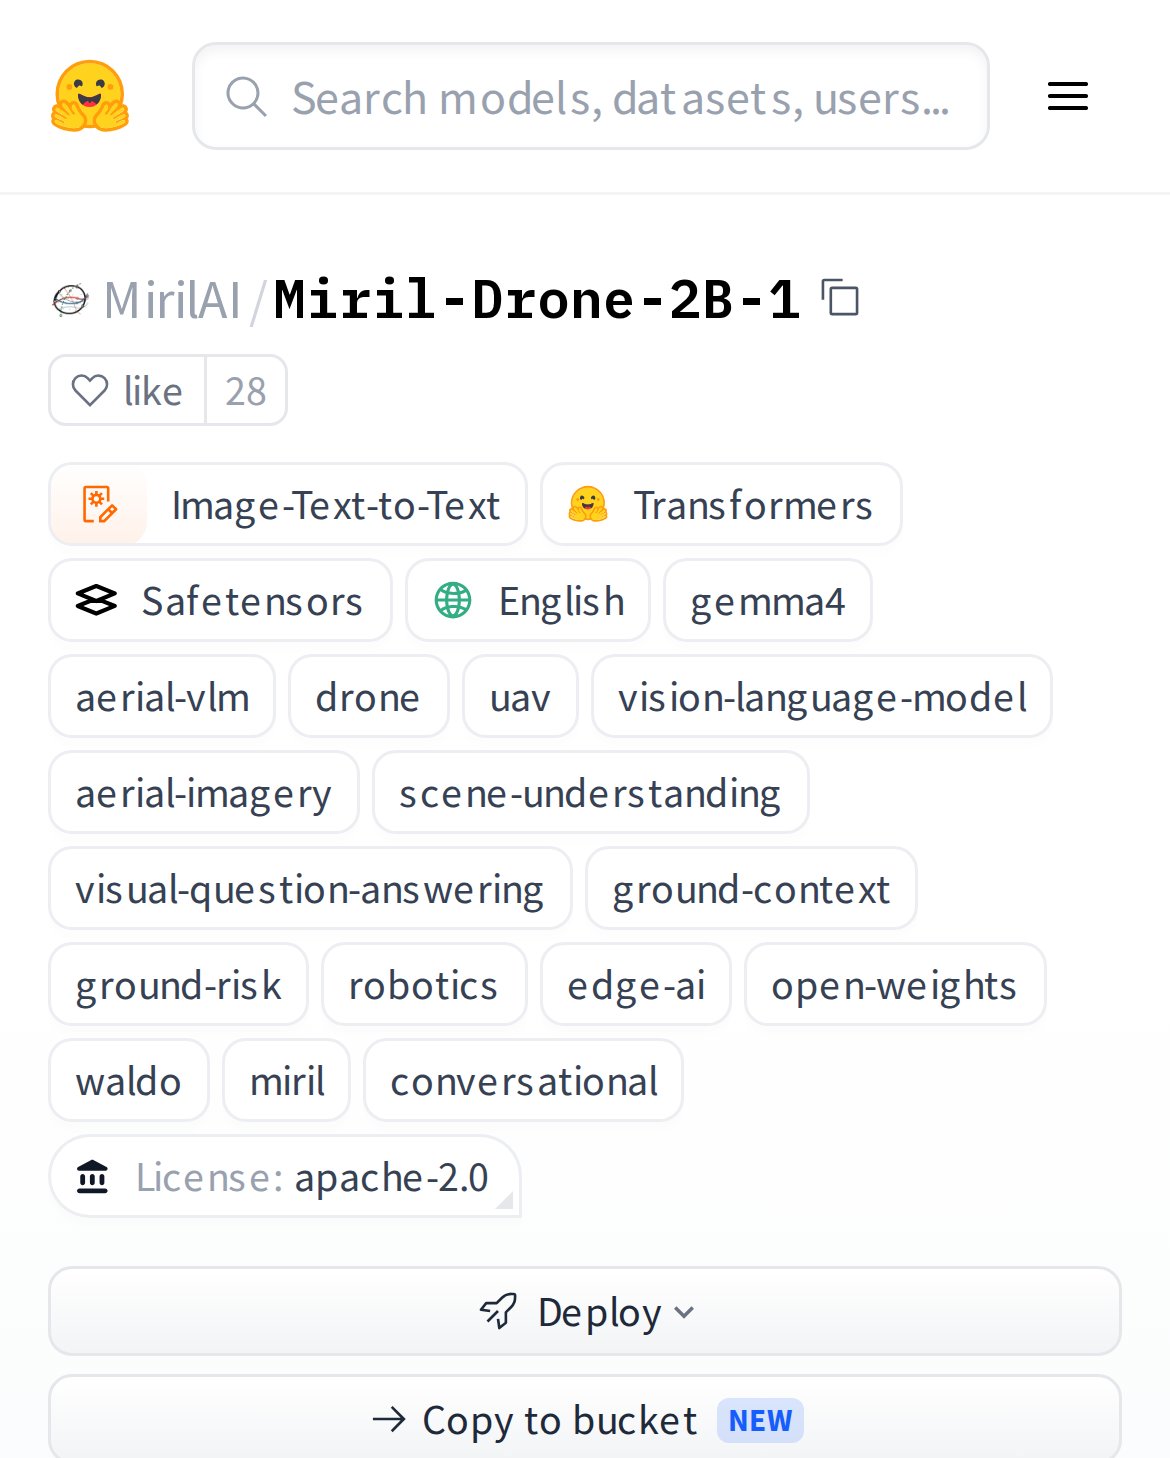Image resolution: width=1170 pixels, height=1458 pixels.
Task: Select the vision-language-model tag
Action: coord(822,696)
